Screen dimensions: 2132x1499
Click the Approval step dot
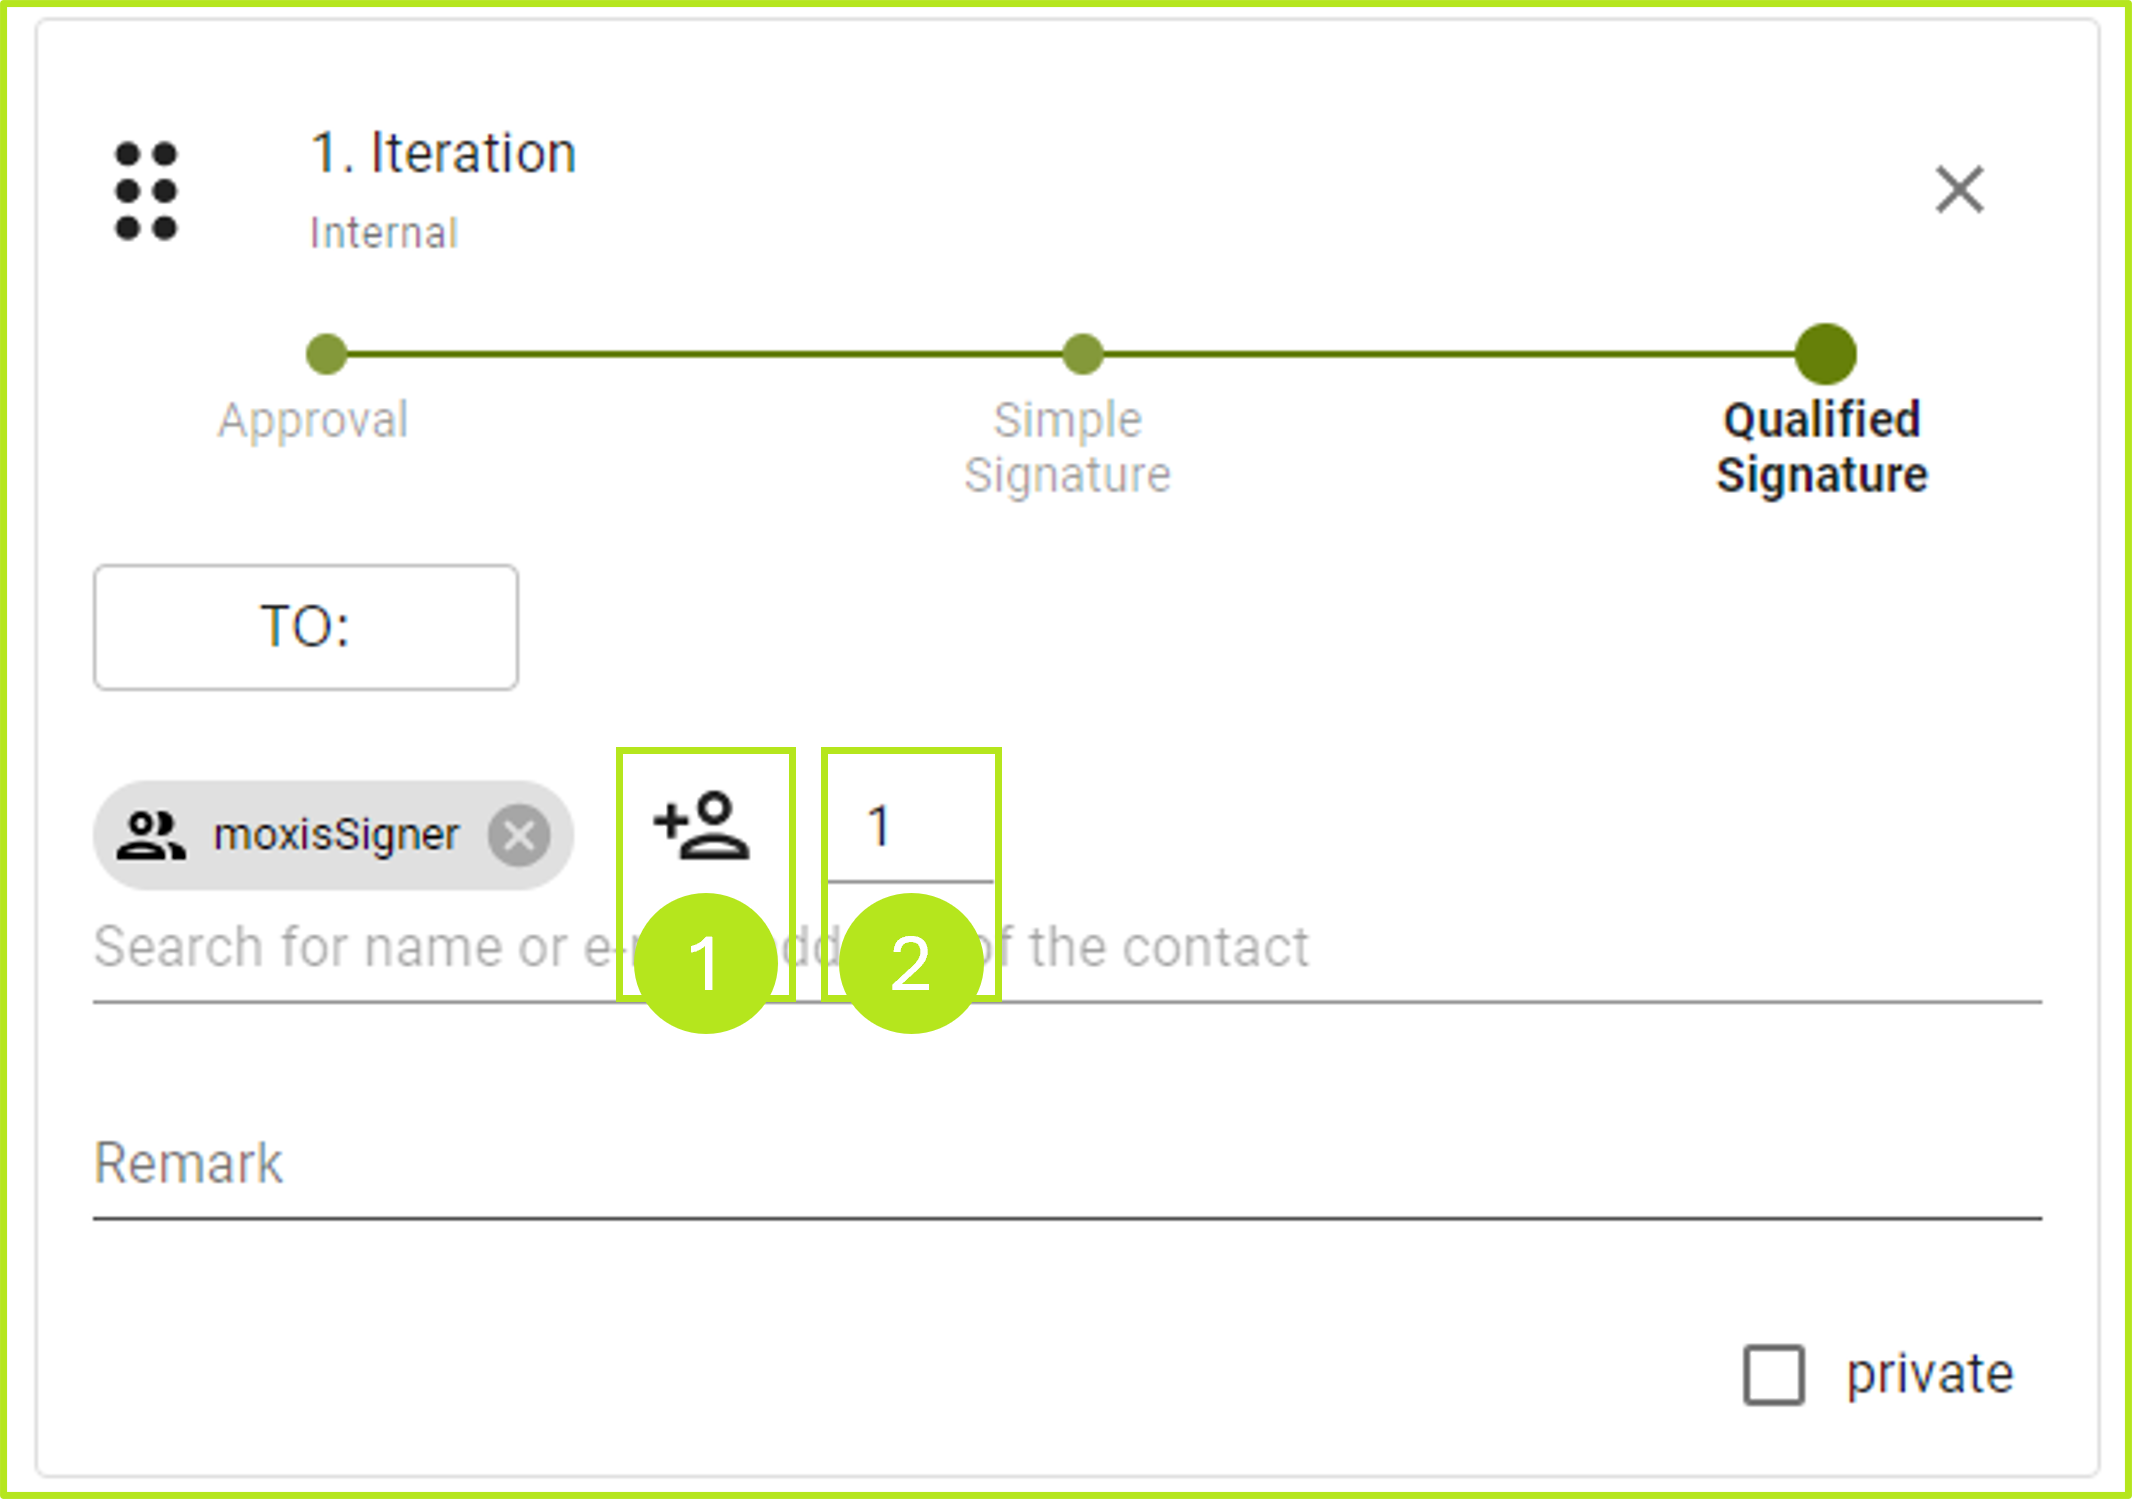(x=326, y=354)
